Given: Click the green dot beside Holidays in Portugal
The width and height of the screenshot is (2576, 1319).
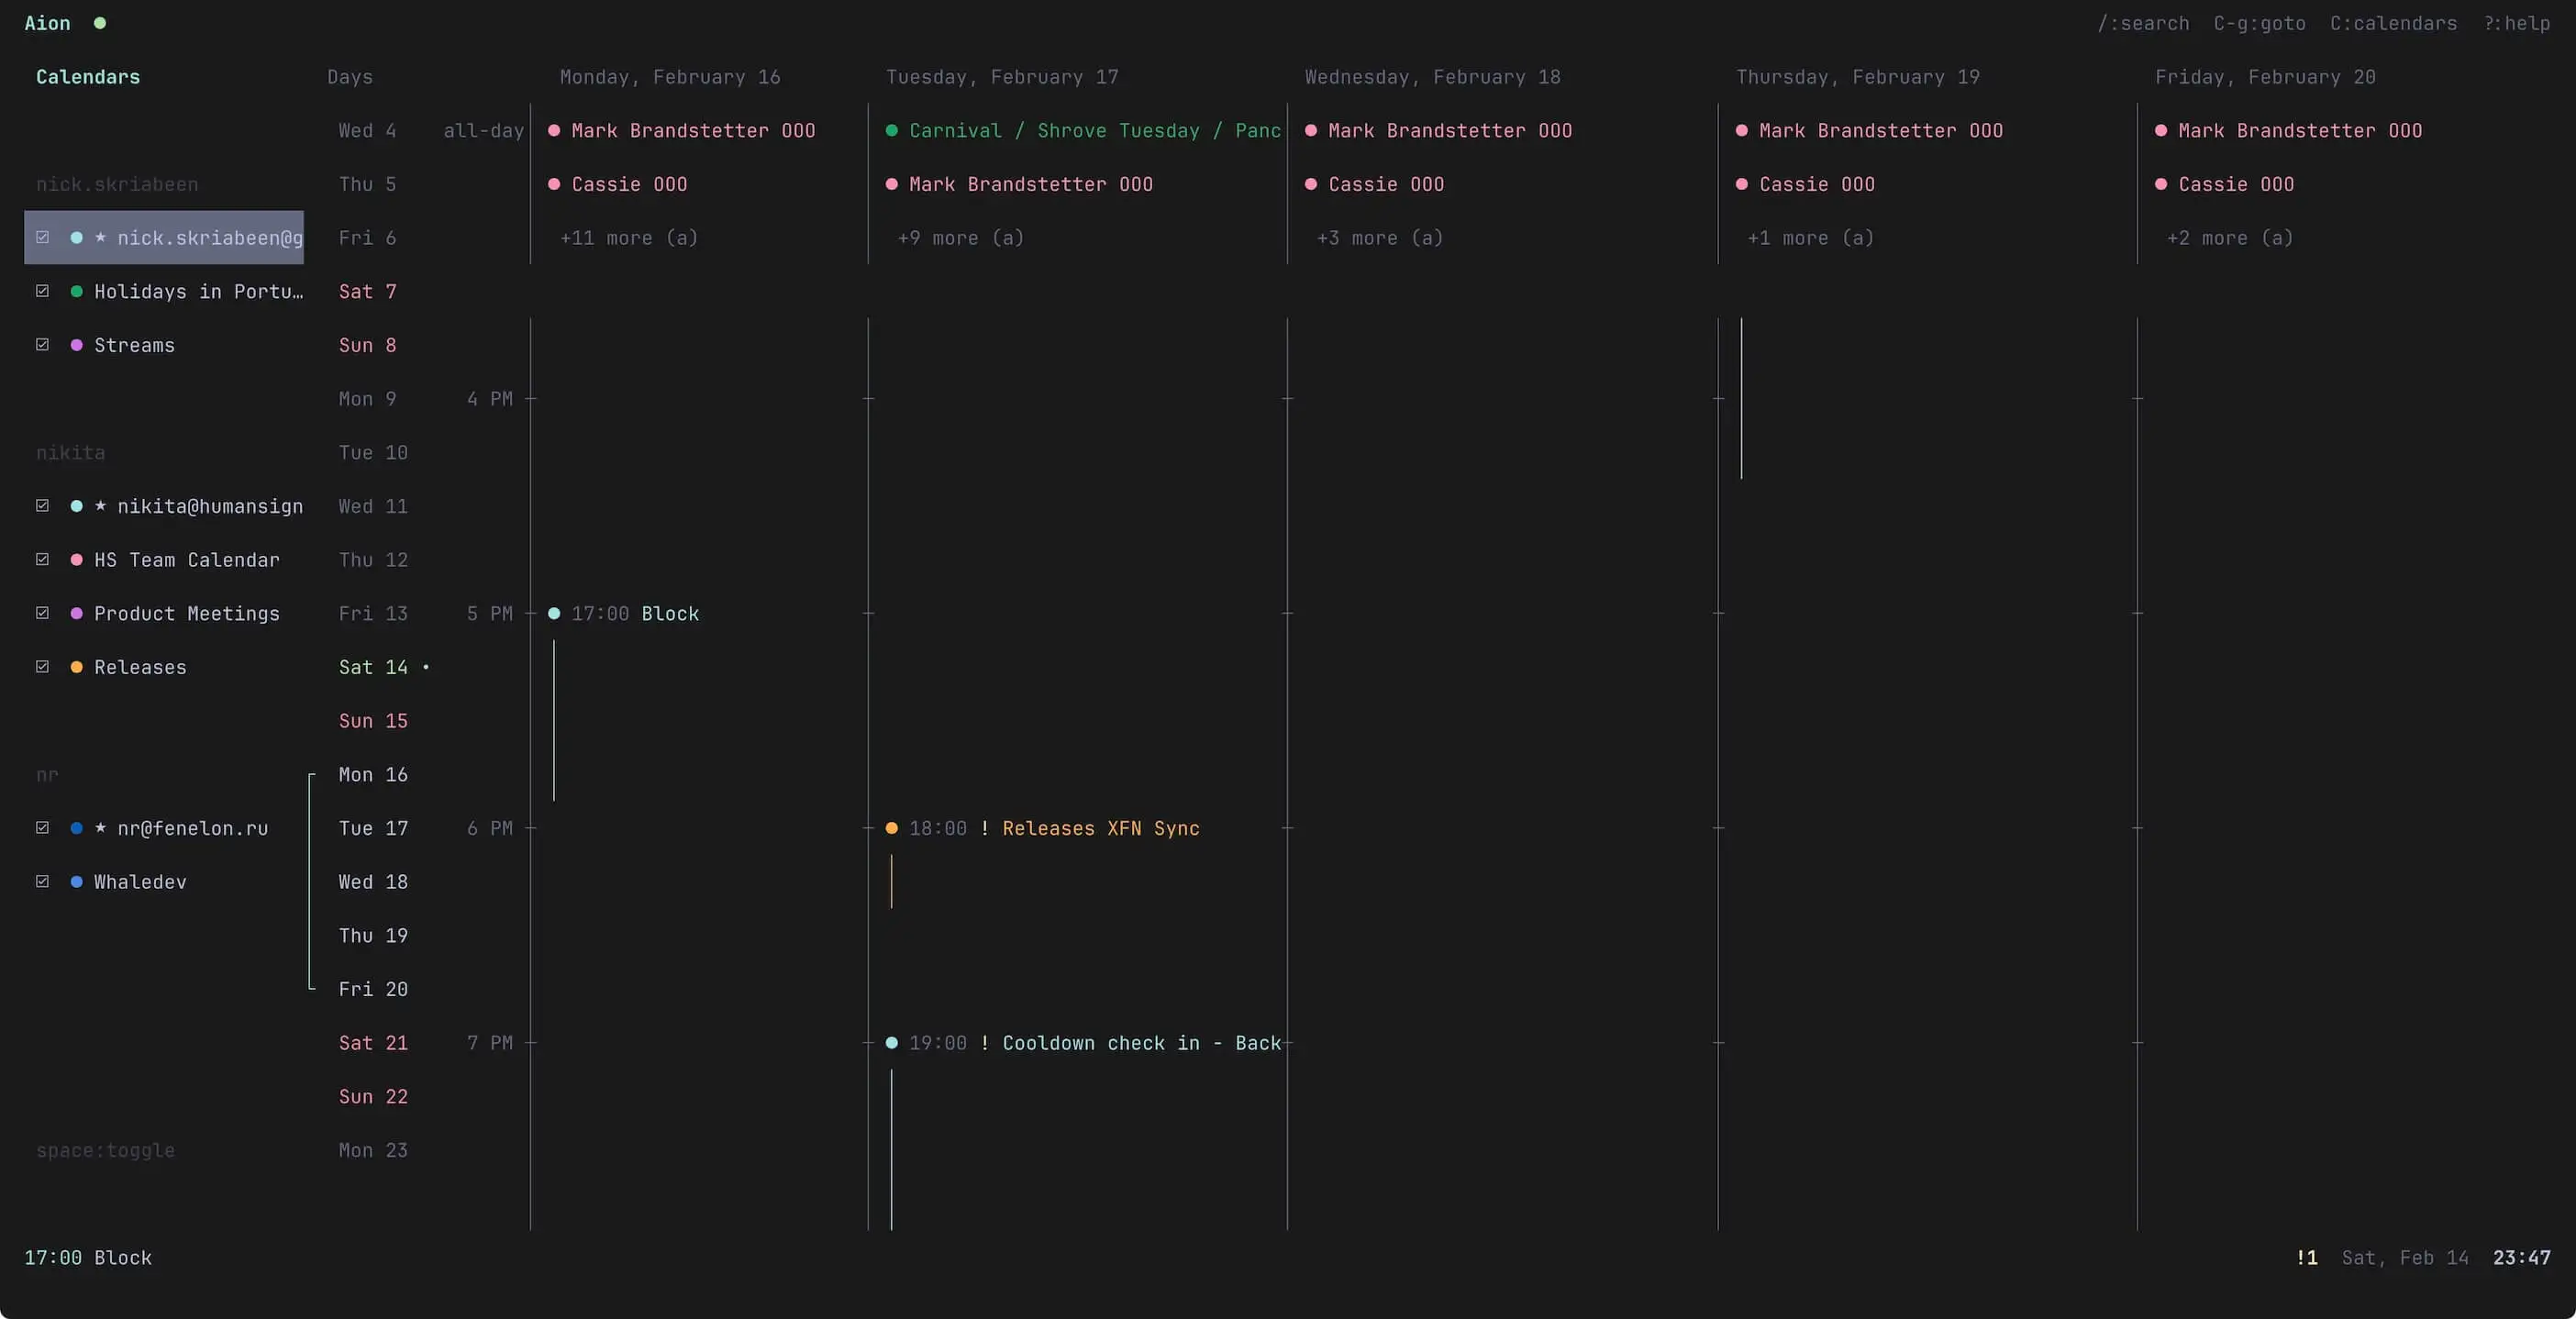Looking at the screenshot, I should coord(77,291).
